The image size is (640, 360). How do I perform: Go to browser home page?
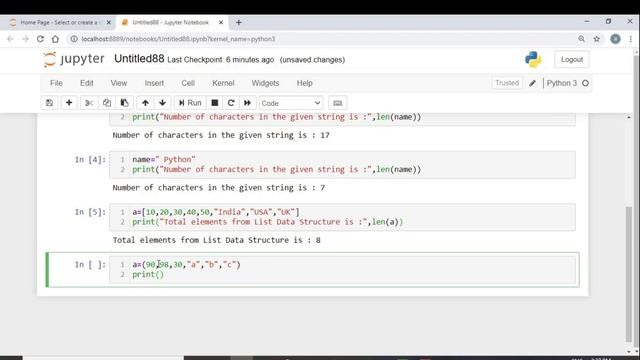coord(56,39)
